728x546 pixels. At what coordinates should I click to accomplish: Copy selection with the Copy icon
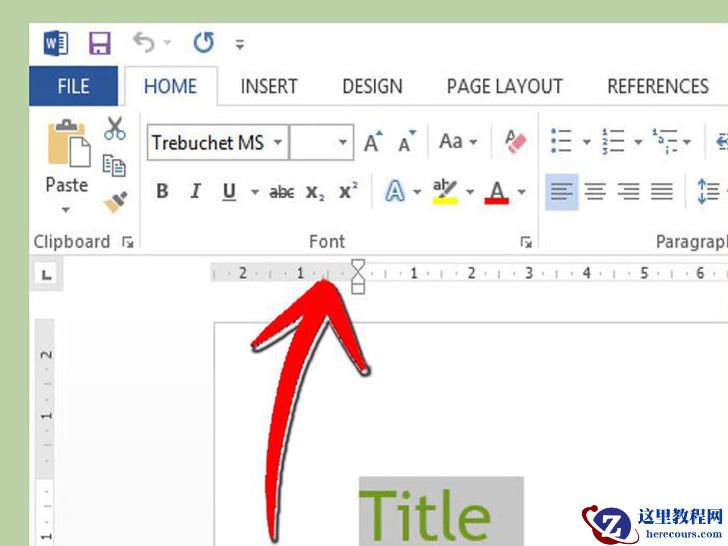tap(114, 165)
